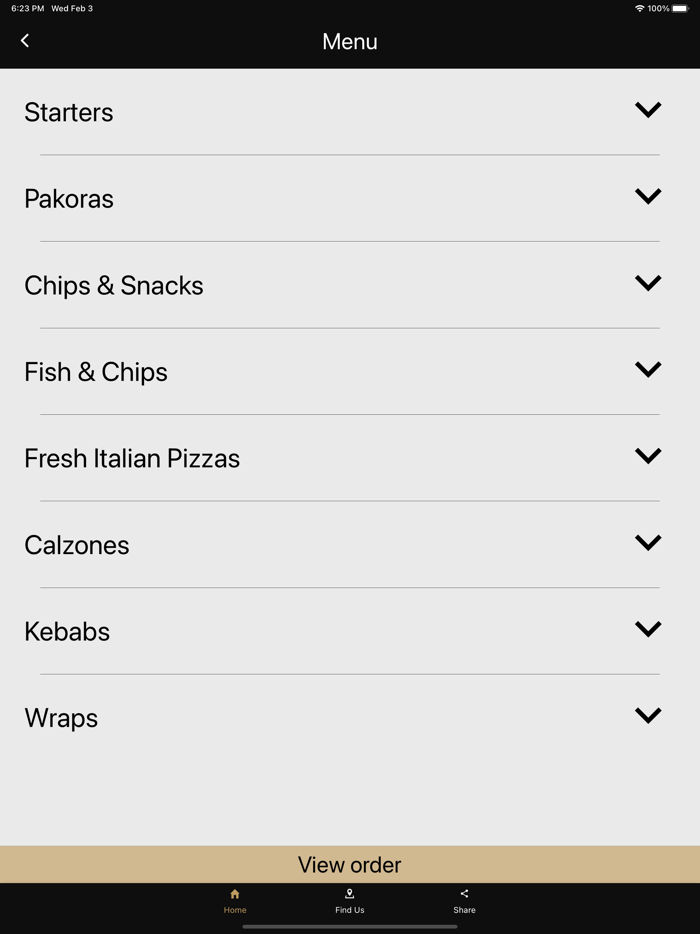Select the Kebabs menu category label
Screen dimensions: 700x934
pyautogui.click(x=67, y=632)
